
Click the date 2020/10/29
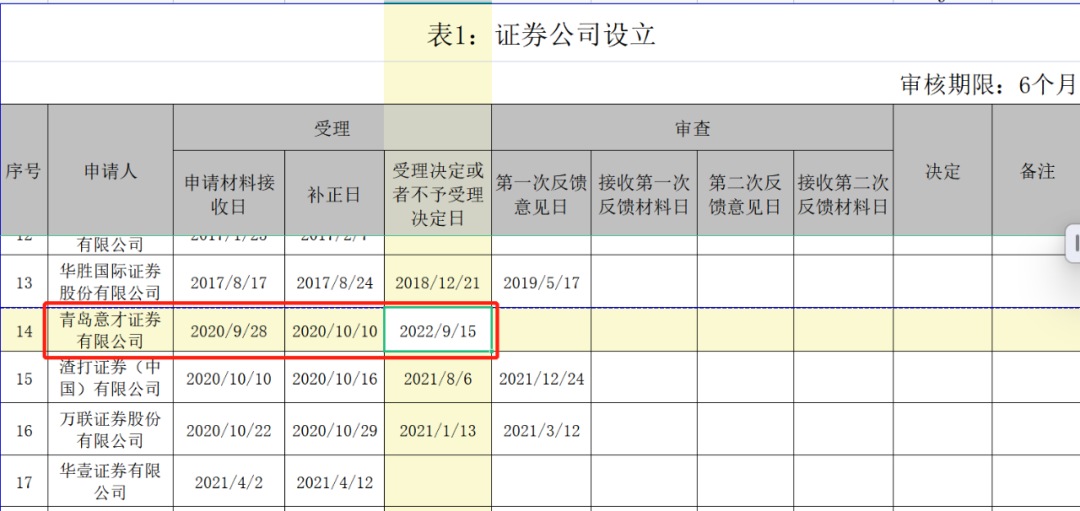click(334, 430)
